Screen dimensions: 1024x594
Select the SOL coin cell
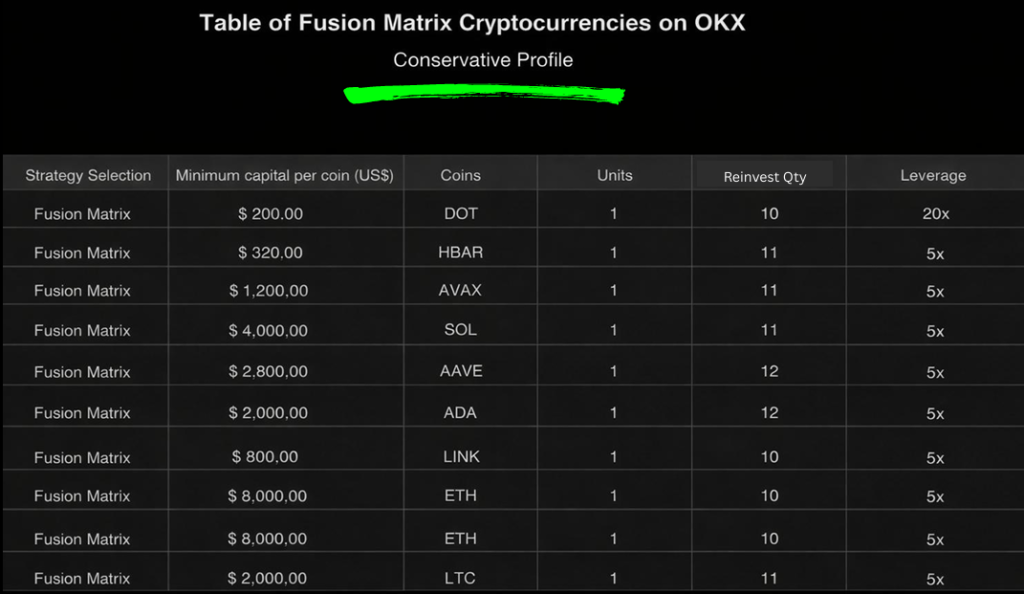click(x=460, y=330)
